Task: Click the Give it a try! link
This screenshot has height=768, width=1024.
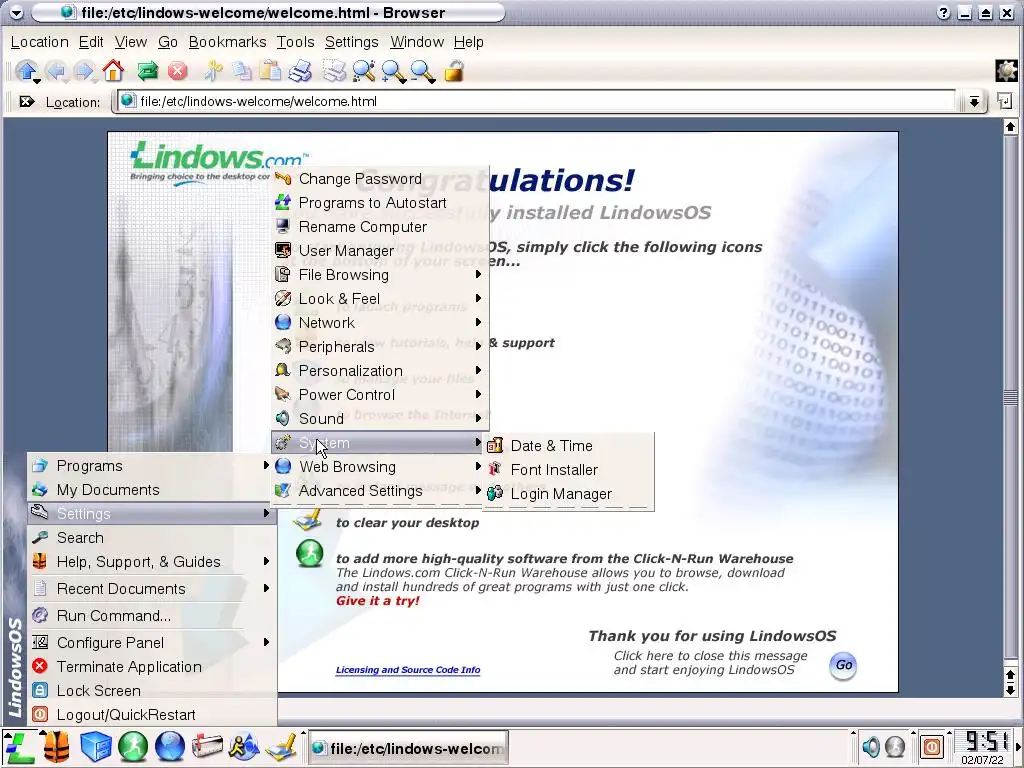Action: (377, 601)
